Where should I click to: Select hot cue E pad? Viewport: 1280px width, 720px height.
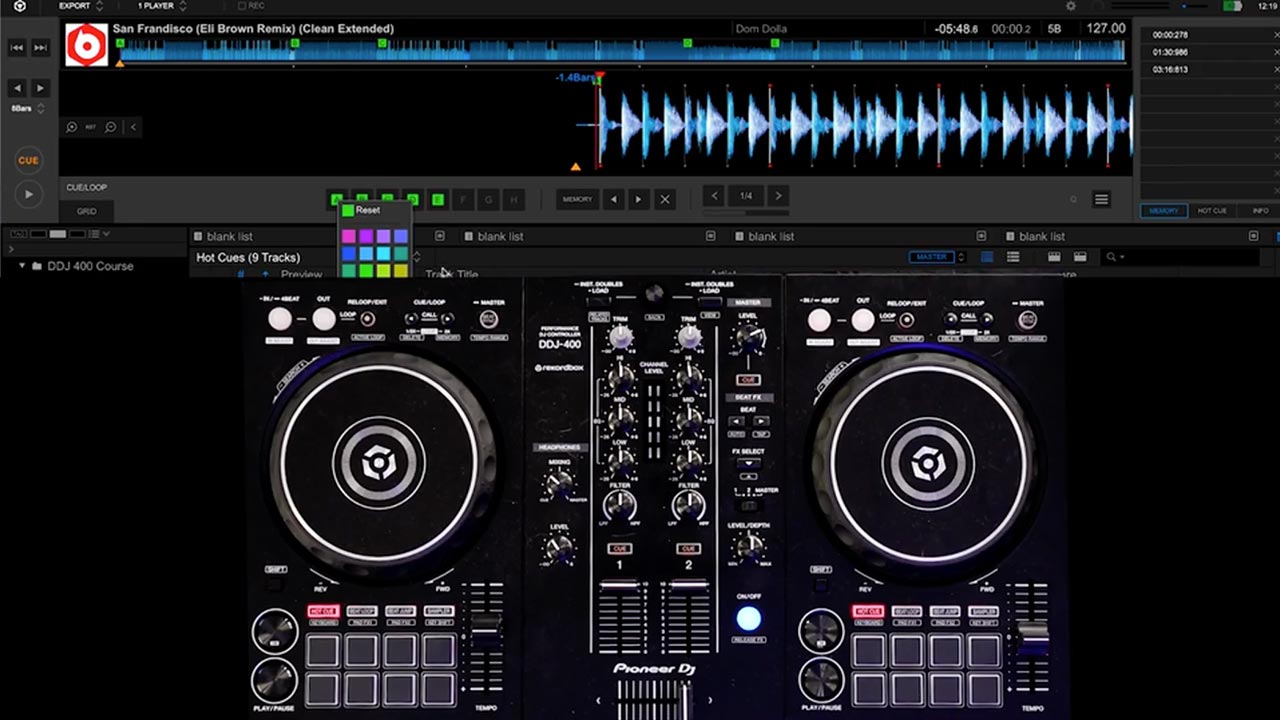[438, 200]
